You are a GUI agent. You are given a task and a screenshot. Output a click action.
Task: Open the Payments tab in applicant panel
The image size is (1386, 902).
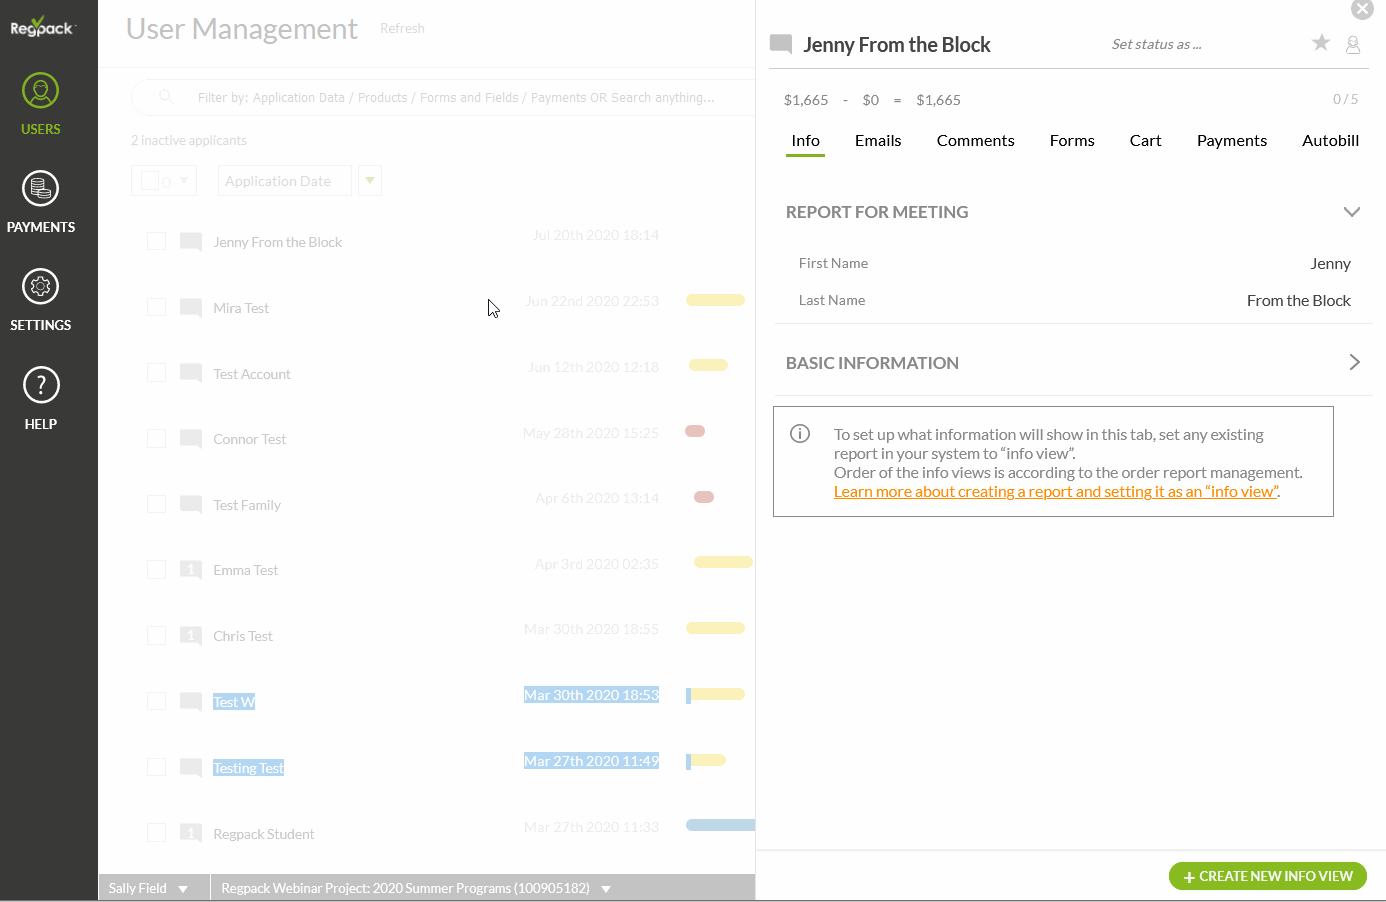click(1231, 141)
